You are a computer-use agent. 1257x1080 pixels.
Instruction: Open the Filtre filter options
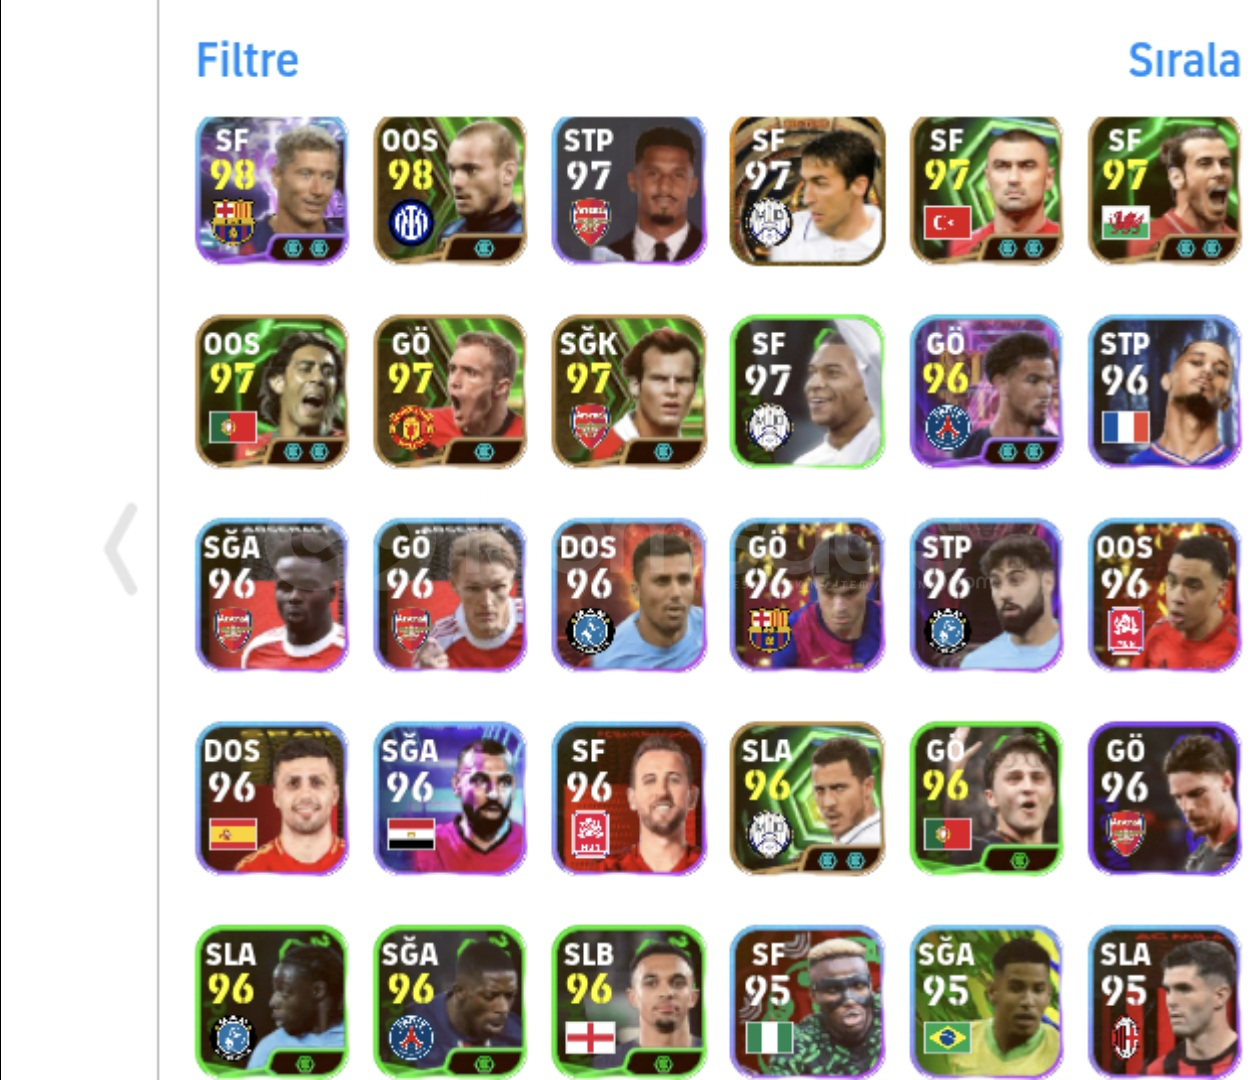(x=247, y=60)
